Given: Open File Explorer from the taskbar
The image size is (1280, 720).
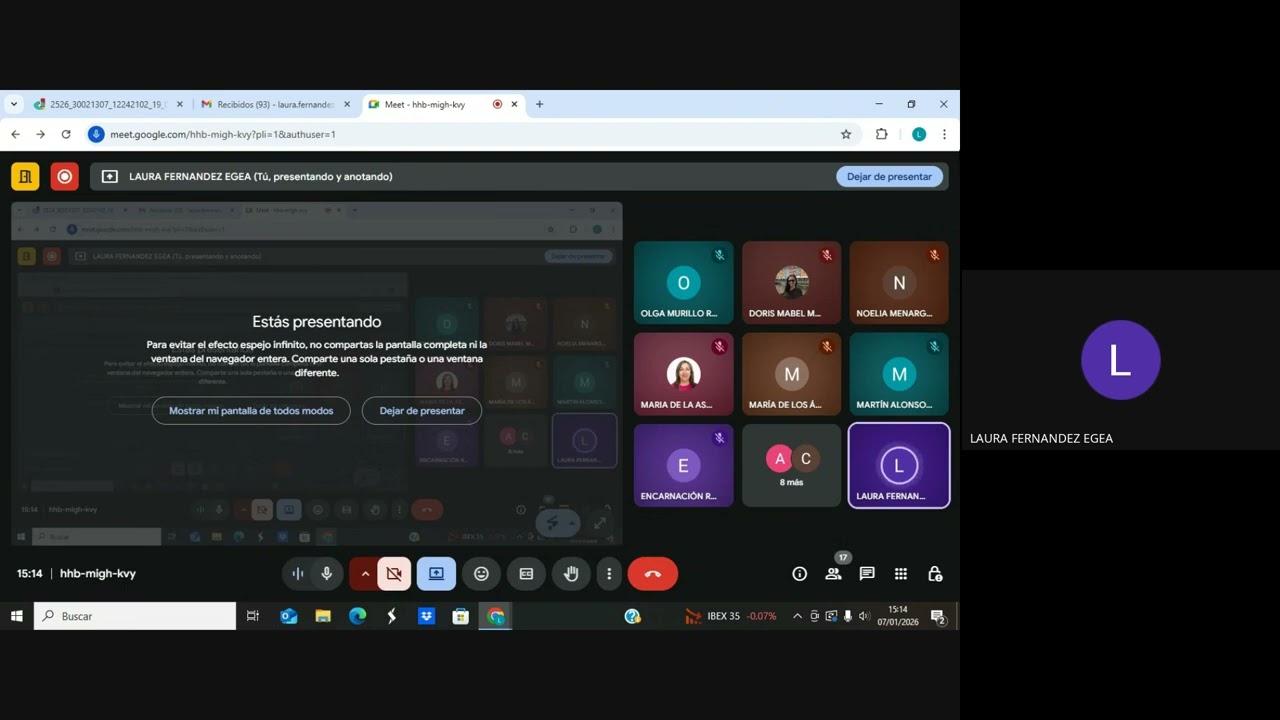Looking at the screenshot, I should (x=323, y=616).
